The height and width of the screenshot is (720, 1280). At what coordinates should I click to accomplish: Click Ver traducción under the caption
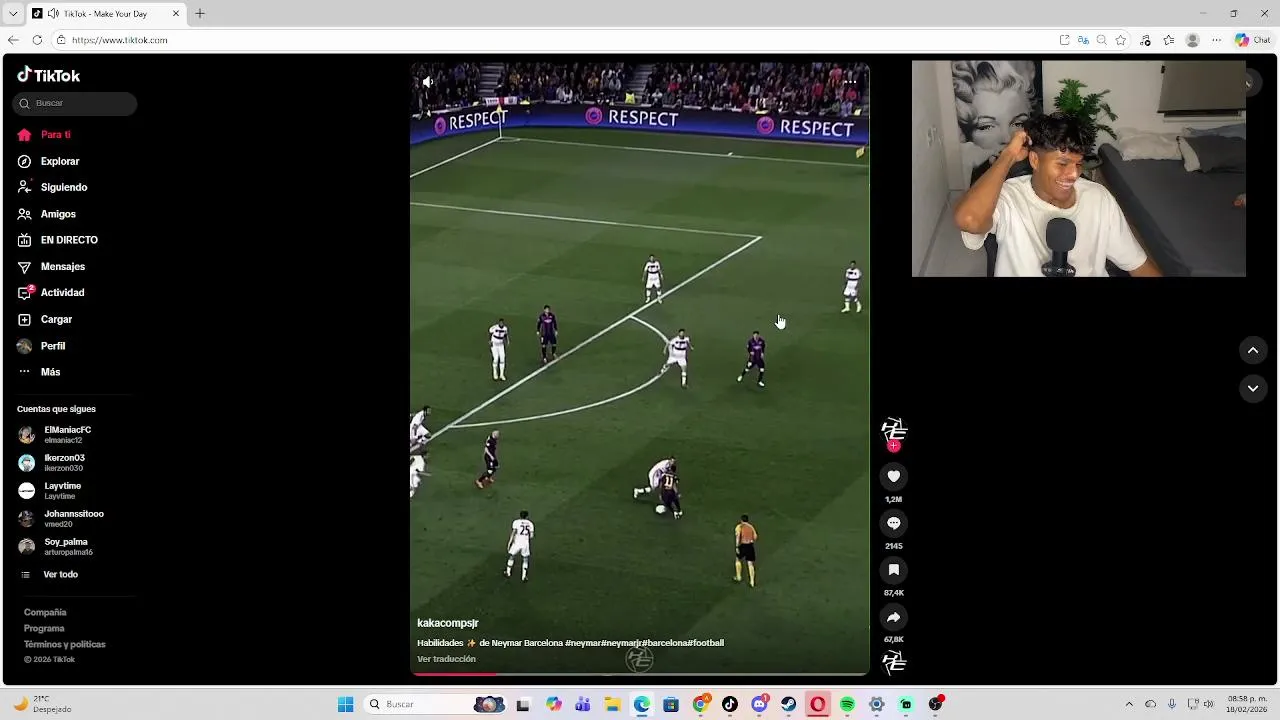(x=446, y=659)
